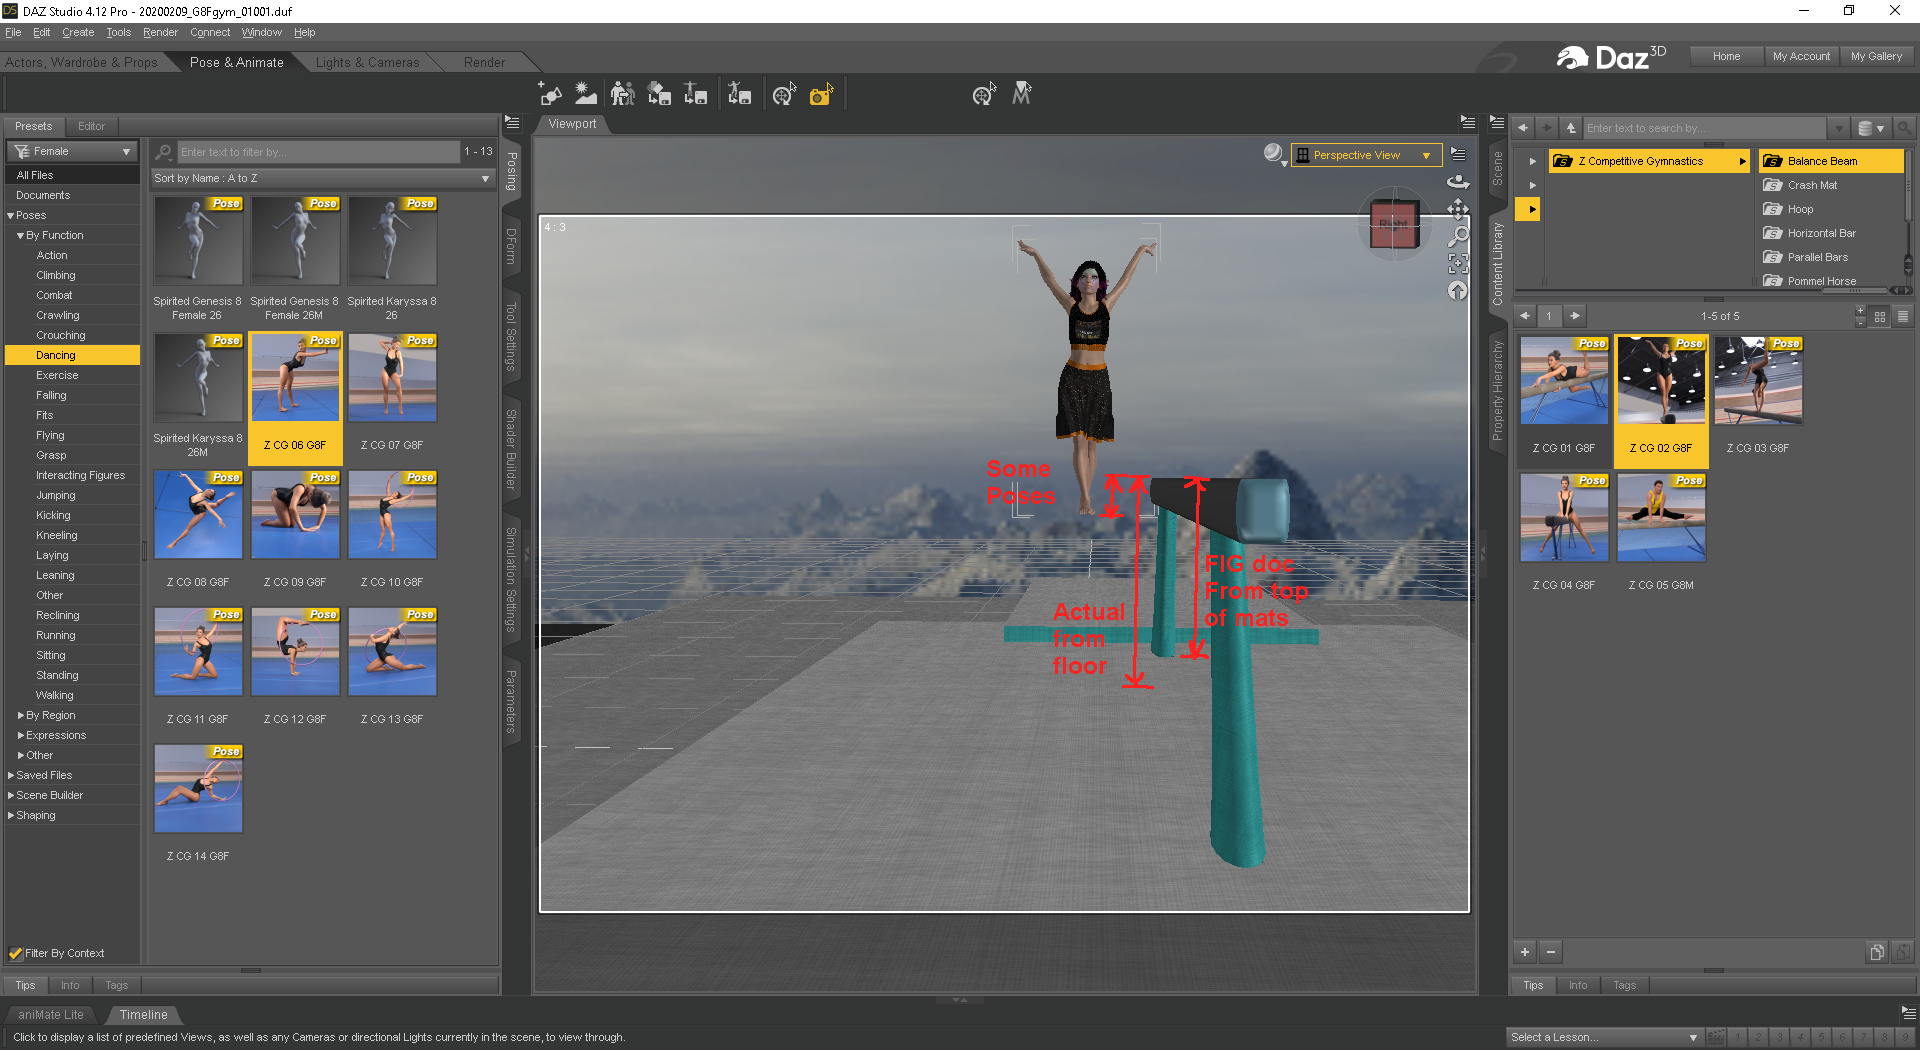Open the Parameters side tab
1920x1050 pixels.
click(x=511, y=701)
